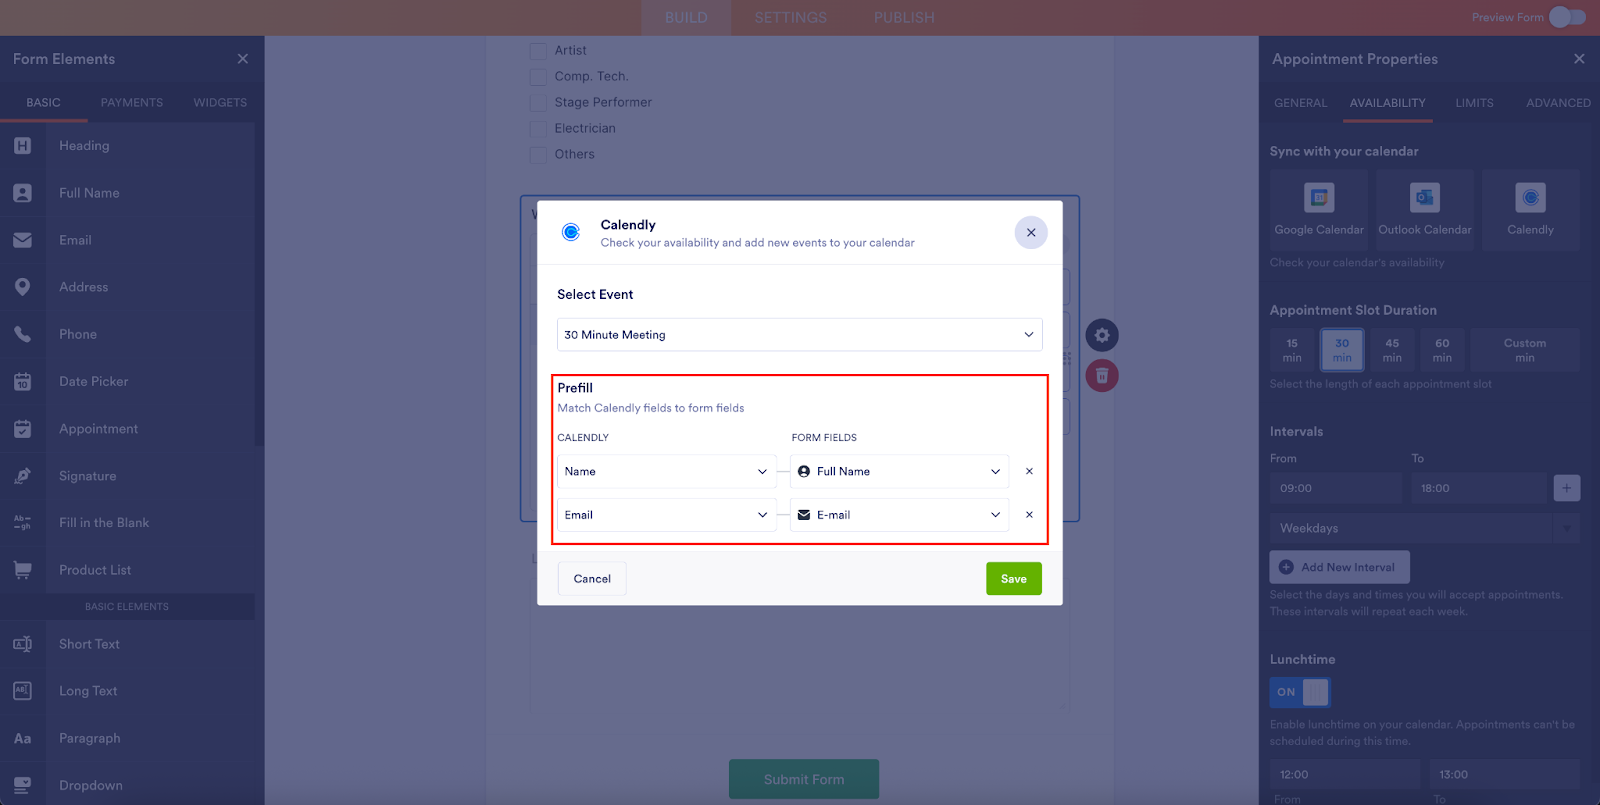The image size is (1600, 805).
Task: Click the Address pin icon
Action: point(22,287)
